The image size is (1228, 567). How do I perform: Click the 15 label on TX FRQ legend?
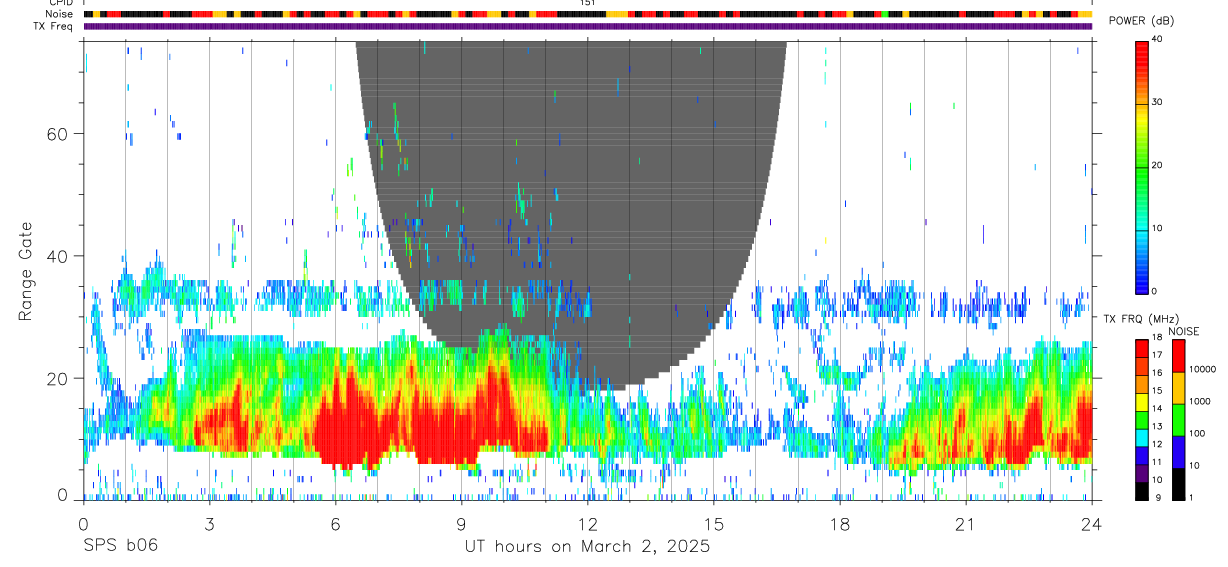click(x=1156, y=390)
